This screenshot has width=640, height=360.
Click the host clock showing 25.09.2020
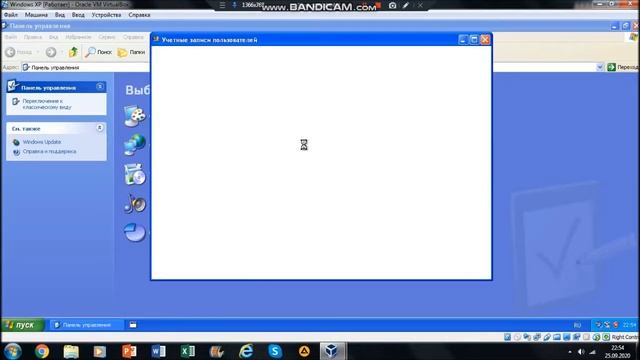(x=618, y=351)
